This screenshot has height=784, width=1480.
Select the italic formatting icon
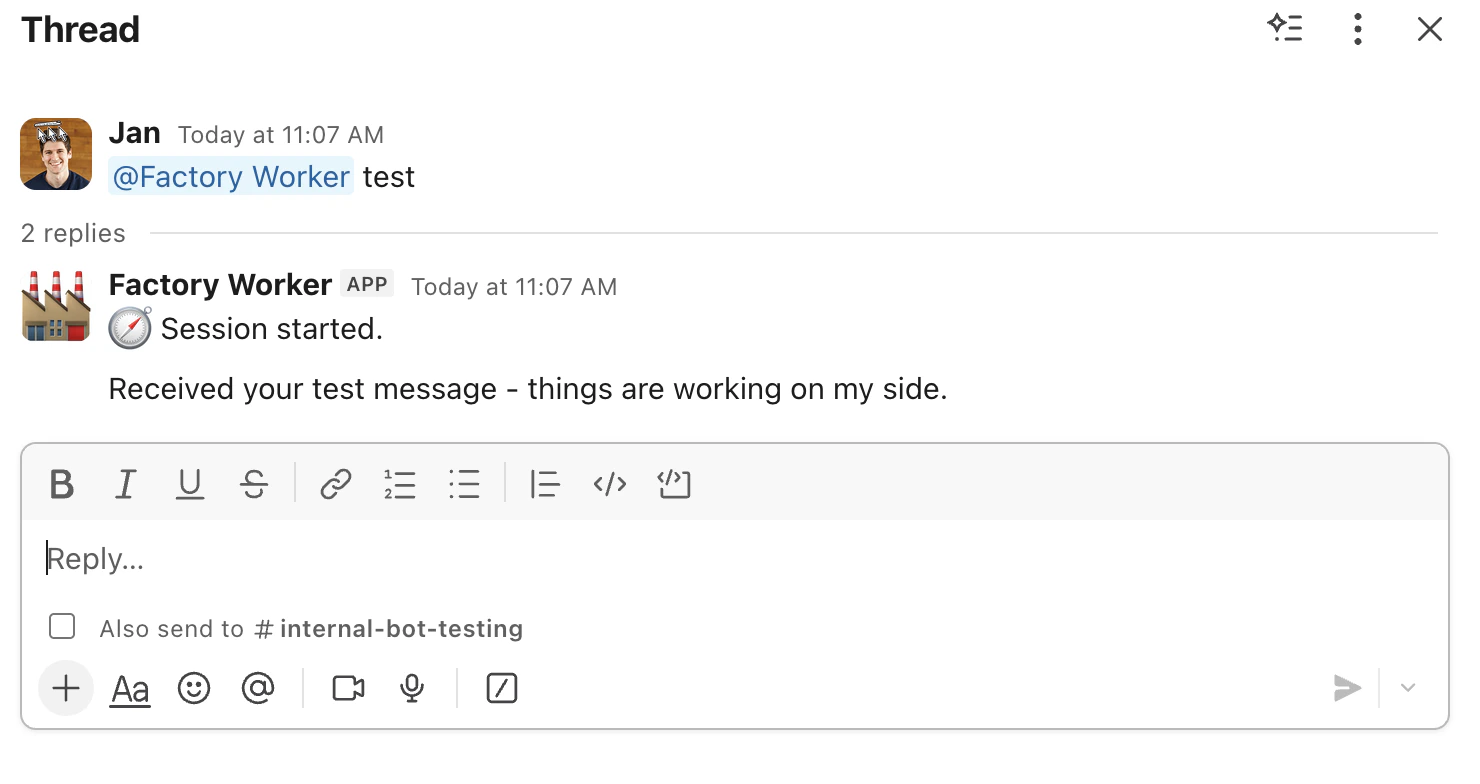126,485
